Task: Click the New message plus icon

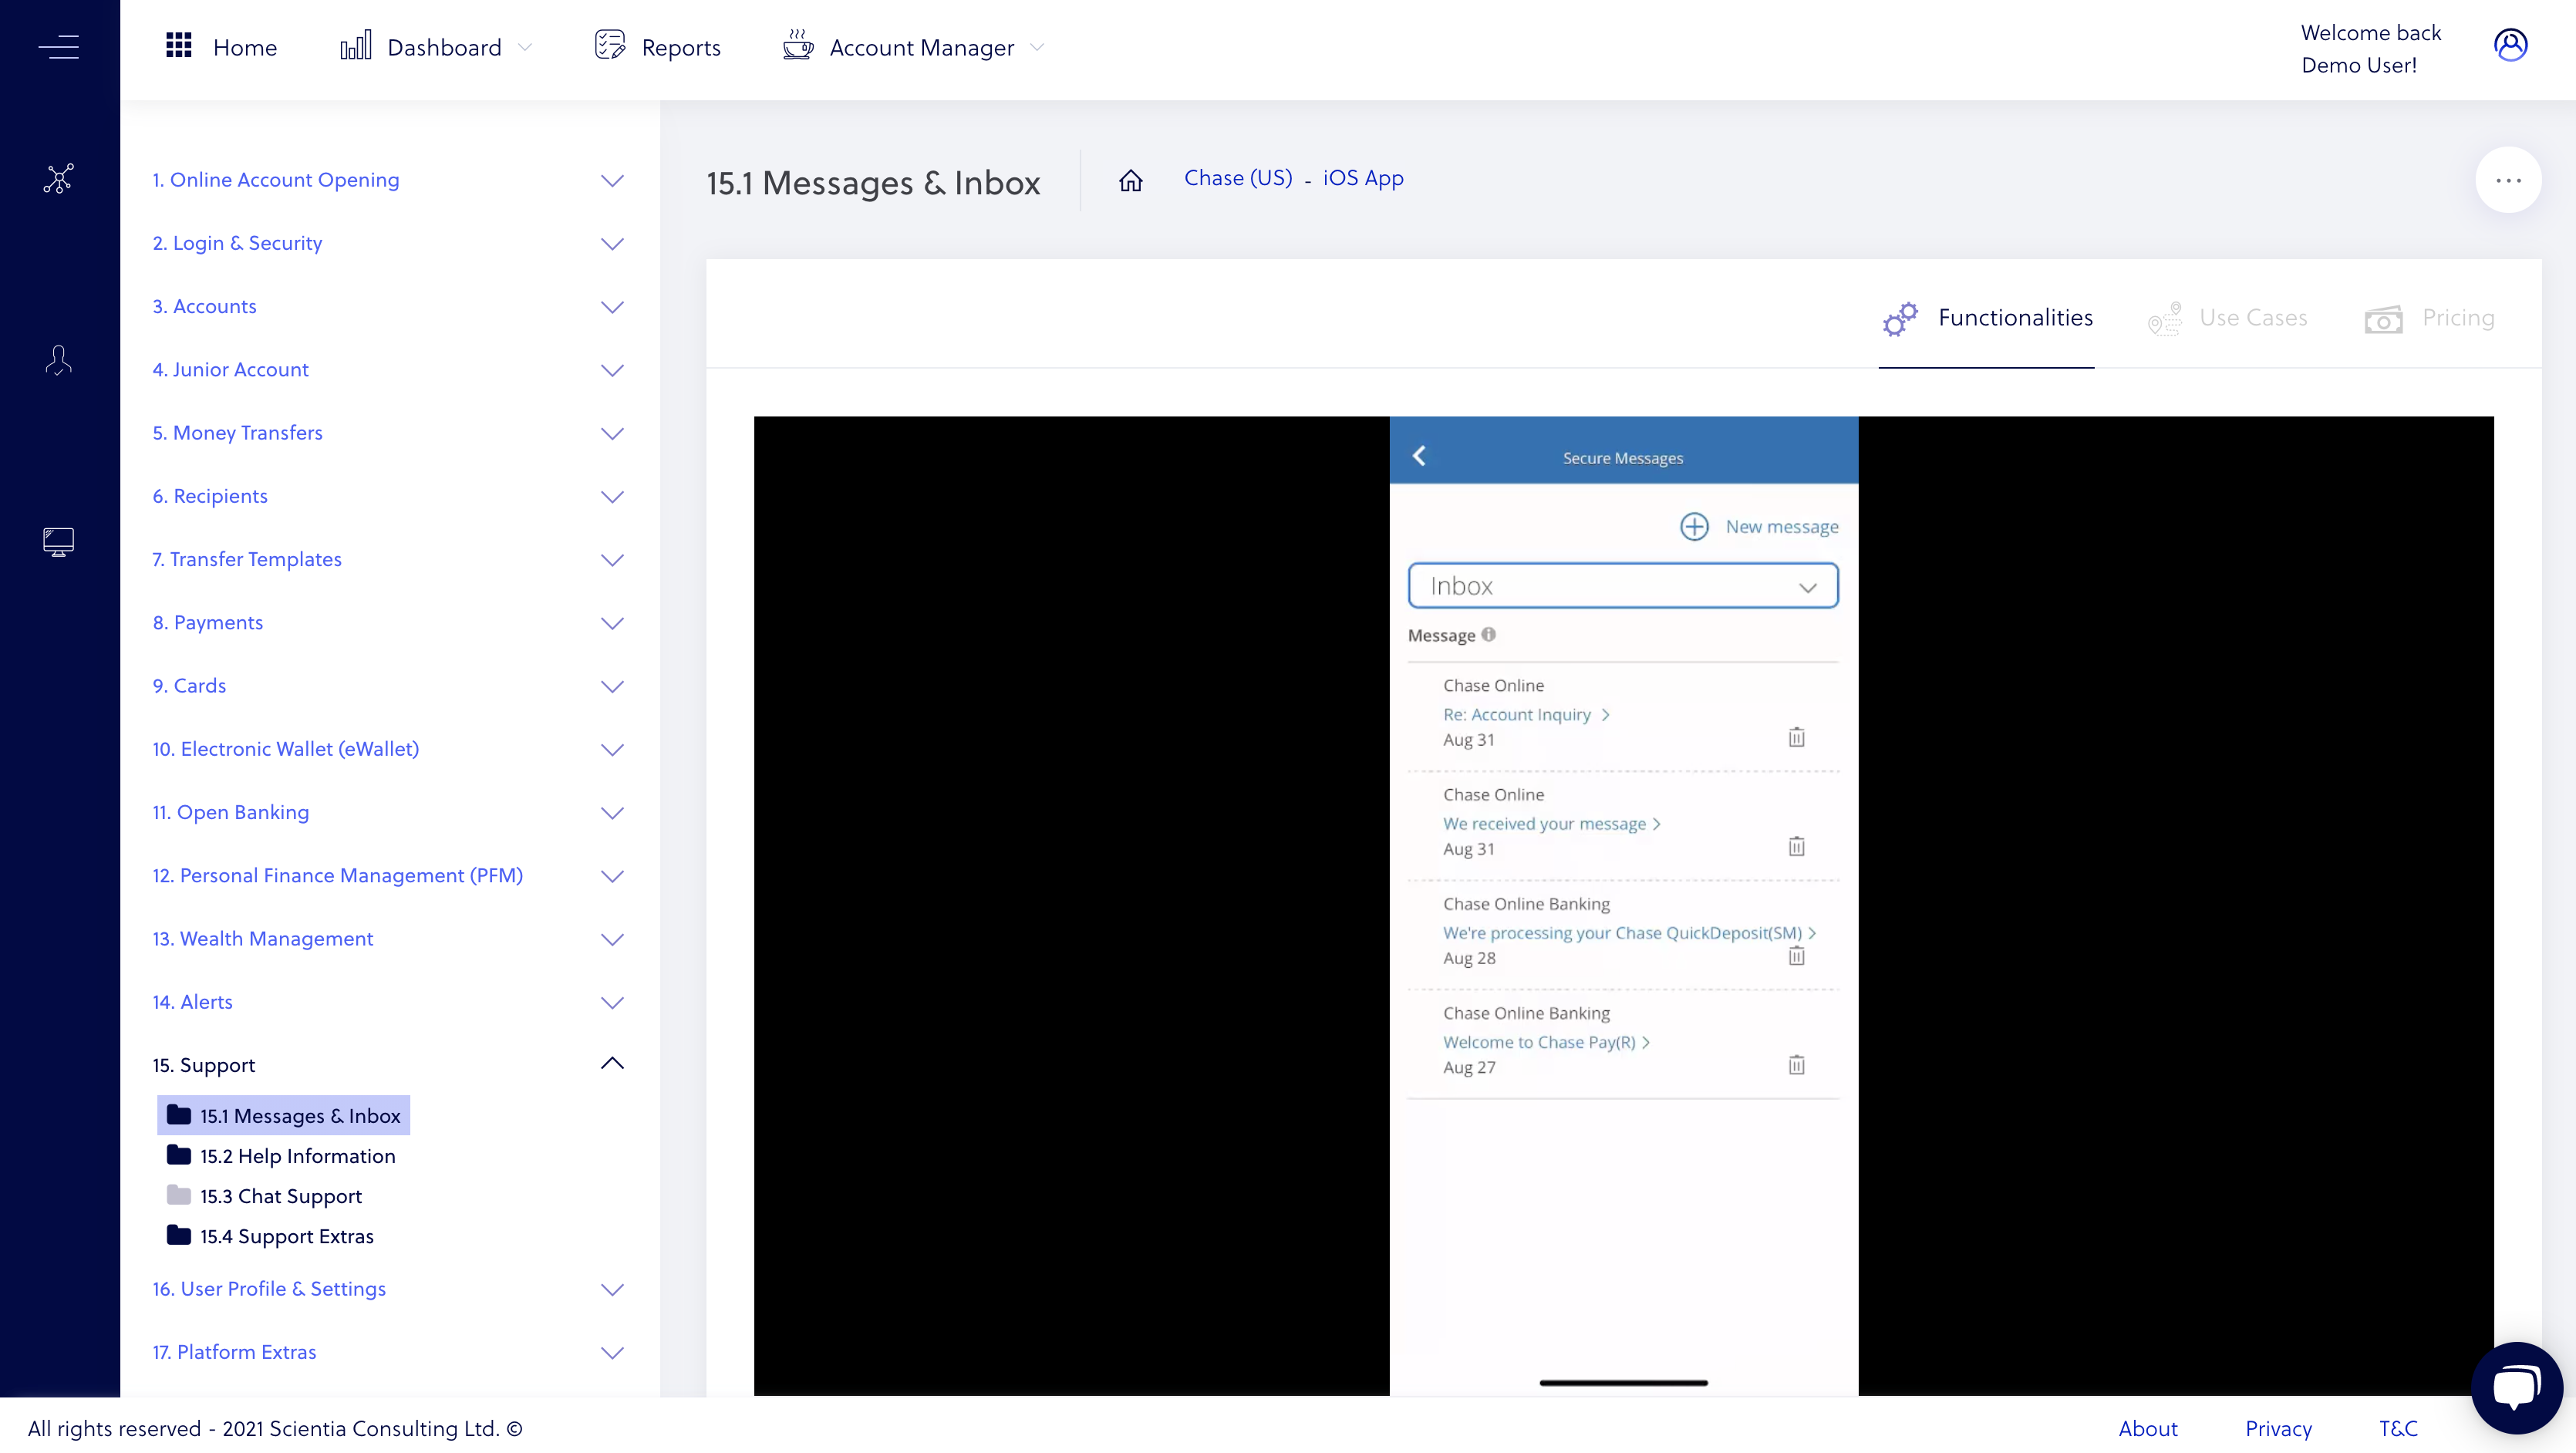Action: point(1694,527)
